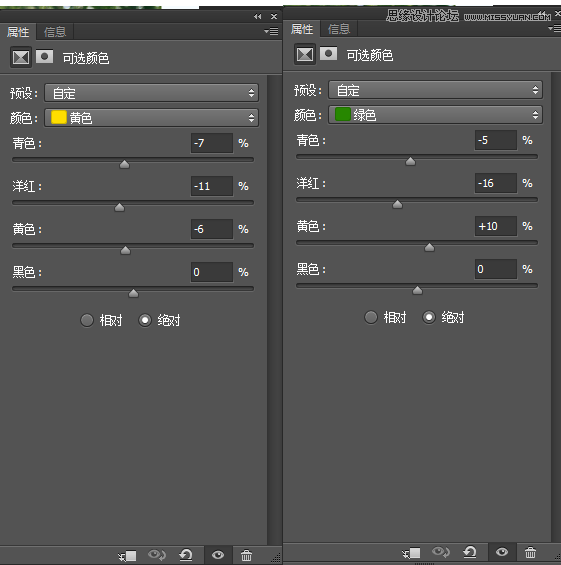Toggle layer visibility eye in right panel
This screenshot has width=561, height=565.
(502, 552)
